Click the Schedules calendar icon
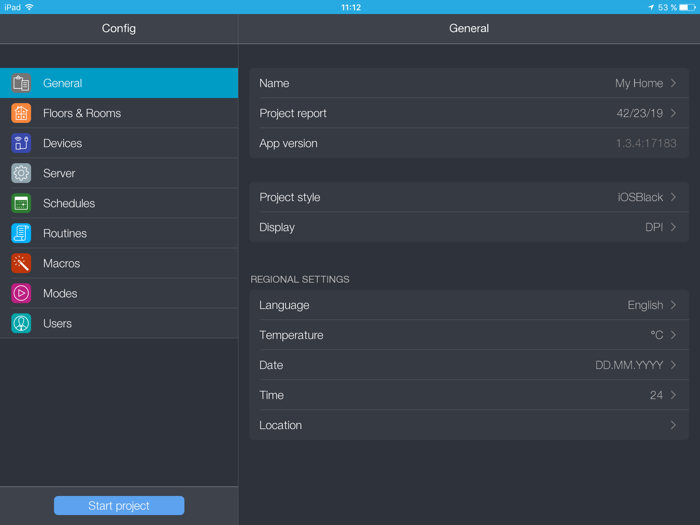This screenshot has height=525, width=700. 21,203
